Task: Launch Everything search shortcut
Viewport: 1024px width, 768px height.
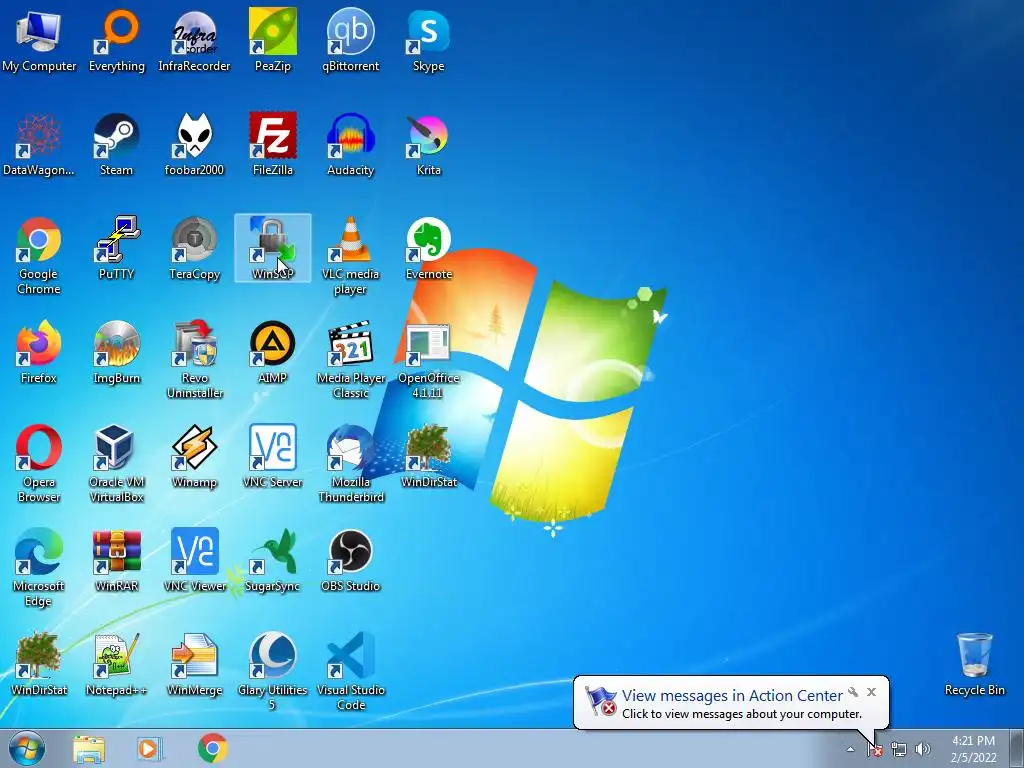Action: [x=116, y=41]
